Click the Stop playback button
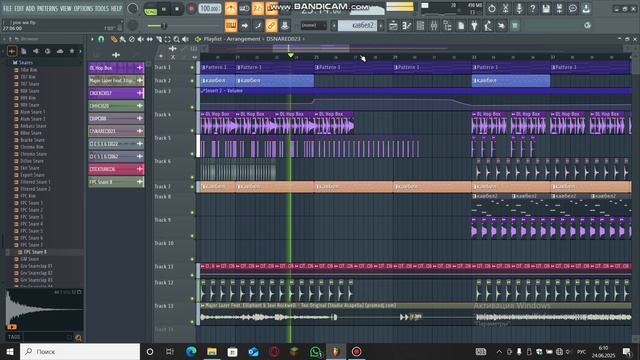 point(177,9)
